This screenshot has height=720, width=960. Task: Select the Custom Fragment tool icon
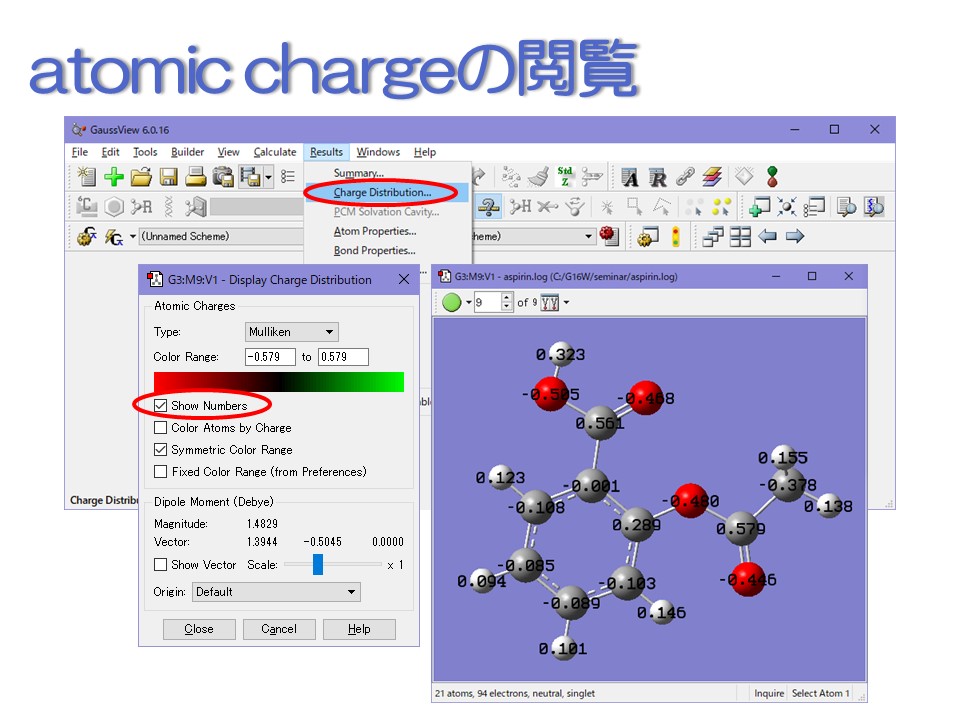(x=196, y=207)
